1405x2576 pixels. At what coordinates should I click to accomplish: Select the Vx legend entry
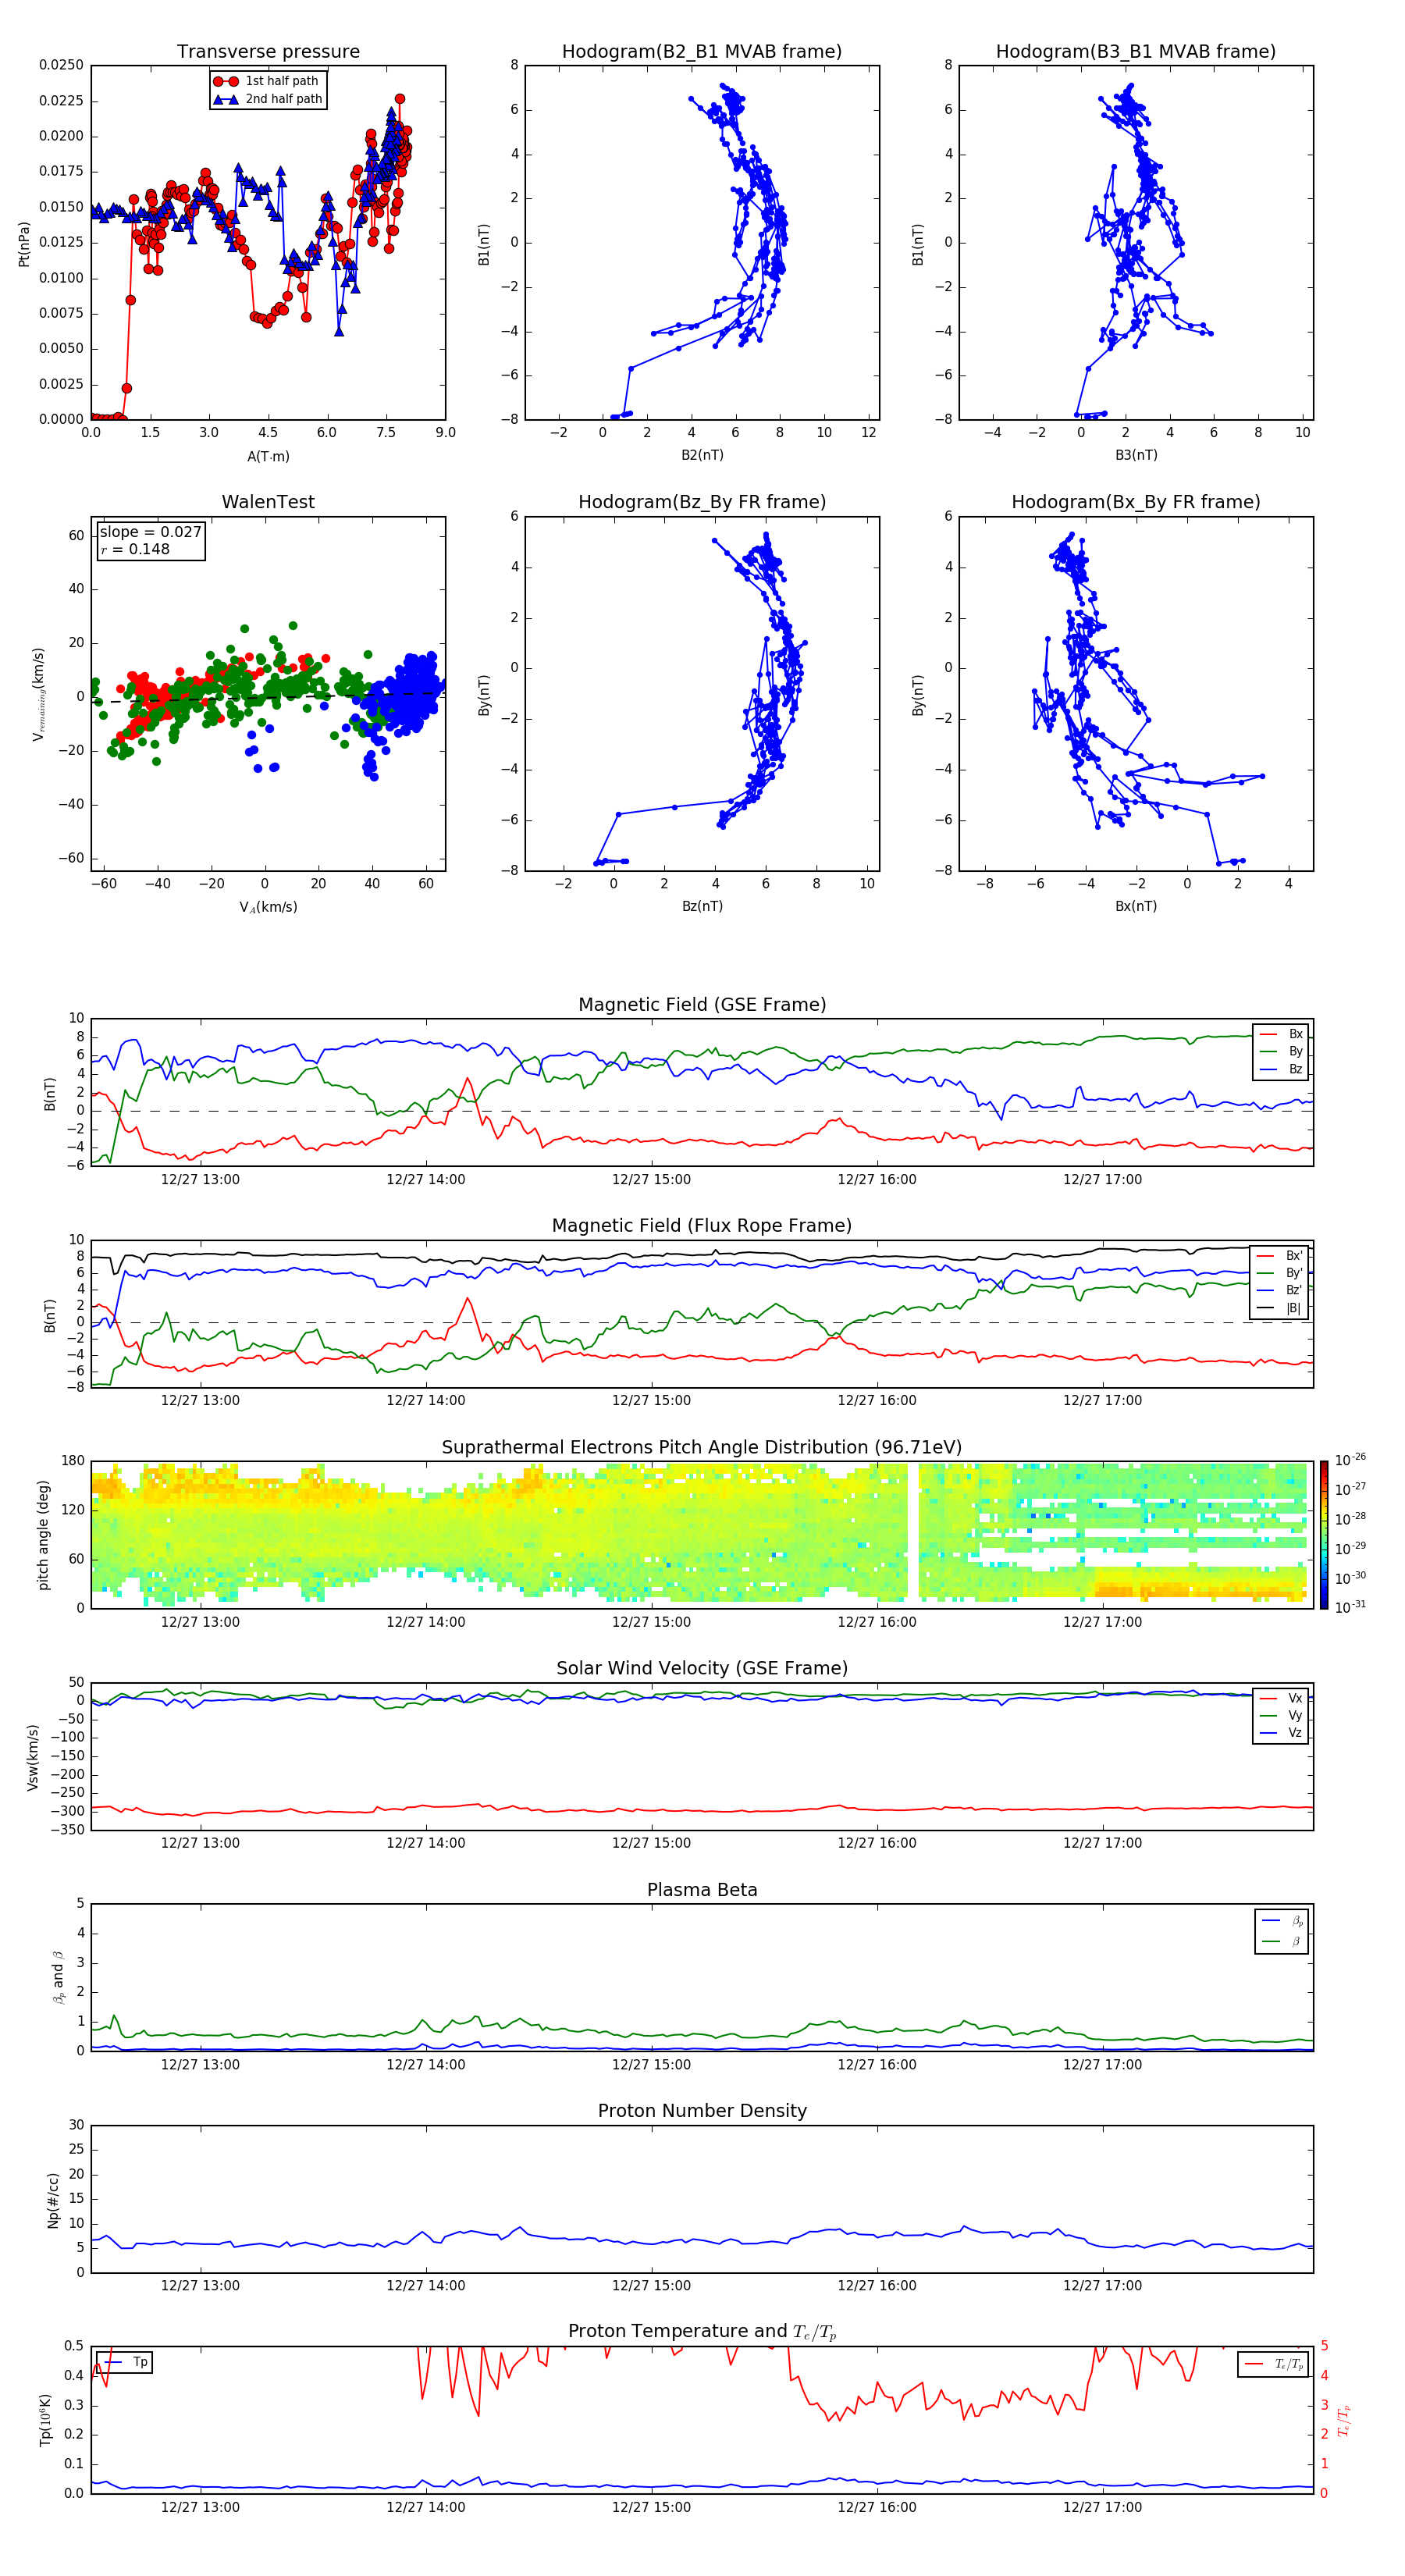pyautogui.click(x=1281, y=1698)
